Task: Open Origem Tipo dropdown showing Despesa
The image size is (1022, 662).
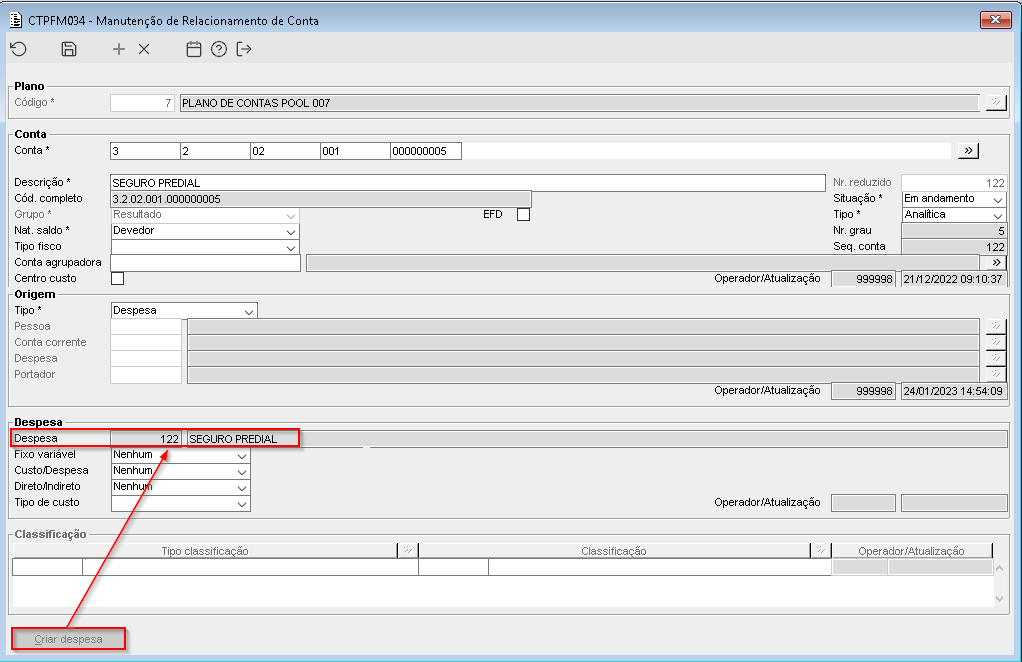Action: point(184,310)
